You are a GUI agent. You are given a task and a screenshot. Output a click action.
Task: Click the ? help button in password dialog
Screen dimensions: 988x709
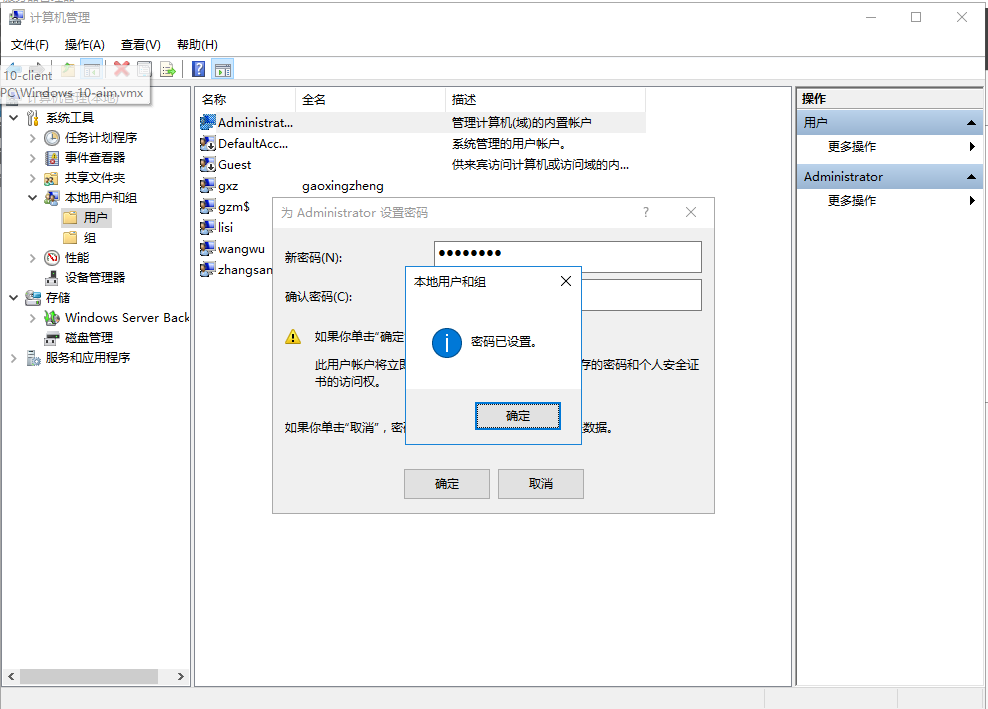[646, 212]
